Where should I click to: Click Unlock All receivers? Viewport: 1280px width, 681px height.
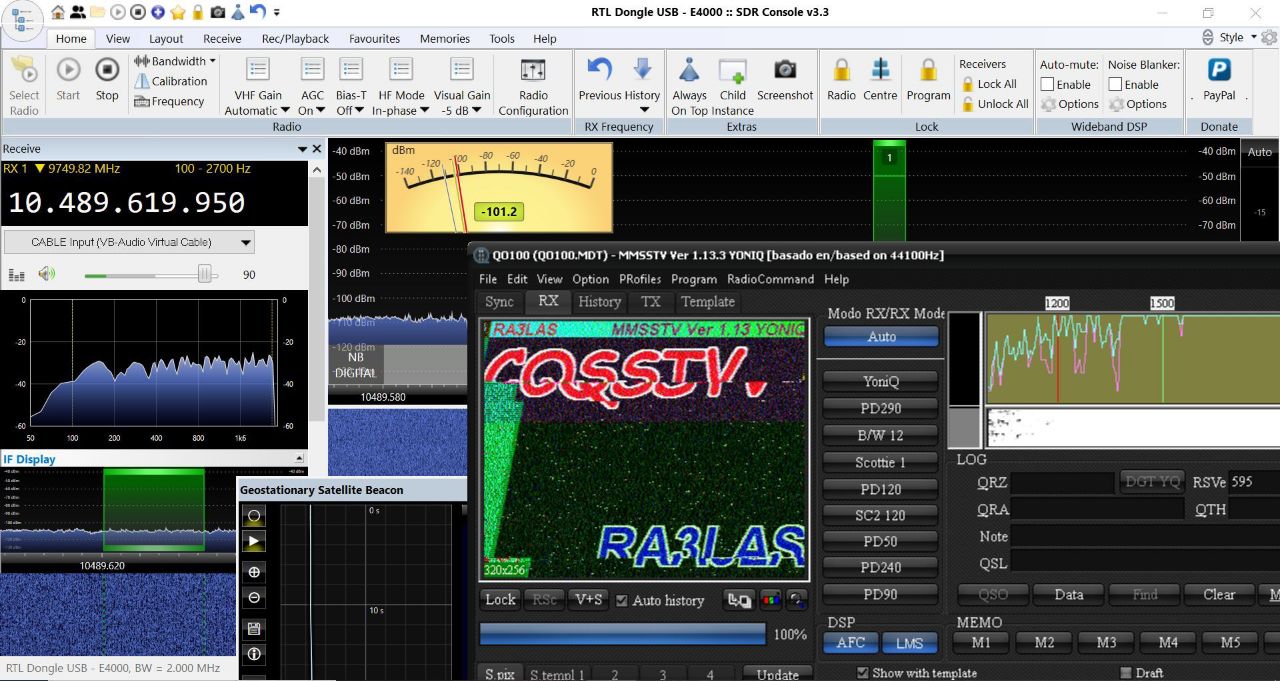(995, 104)
